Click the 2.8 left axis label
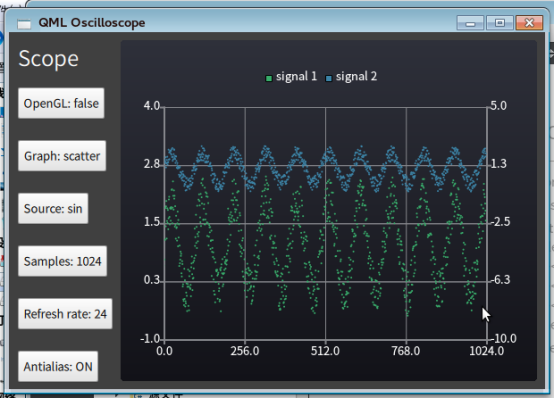Screen dimensions: 554x399 (152, 164)
